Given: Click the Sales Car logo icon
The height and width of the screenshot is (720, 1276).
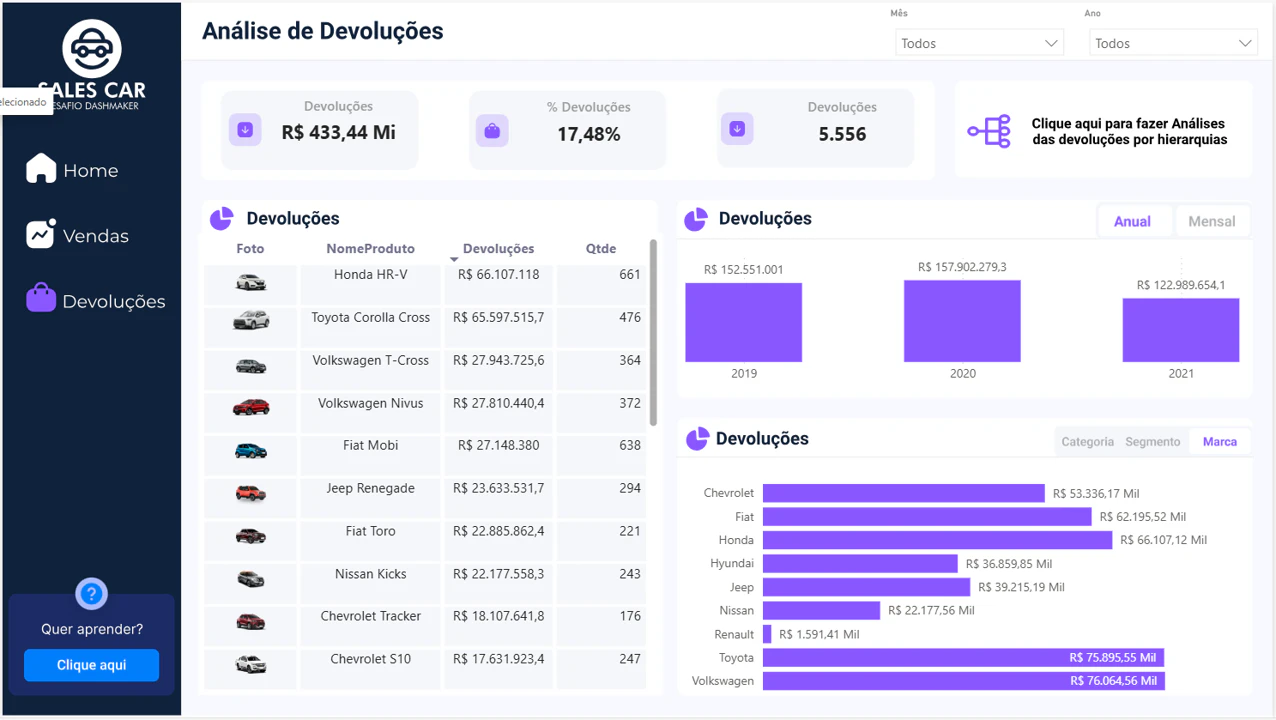Looking at the screenshot, I should click(92, 48).
